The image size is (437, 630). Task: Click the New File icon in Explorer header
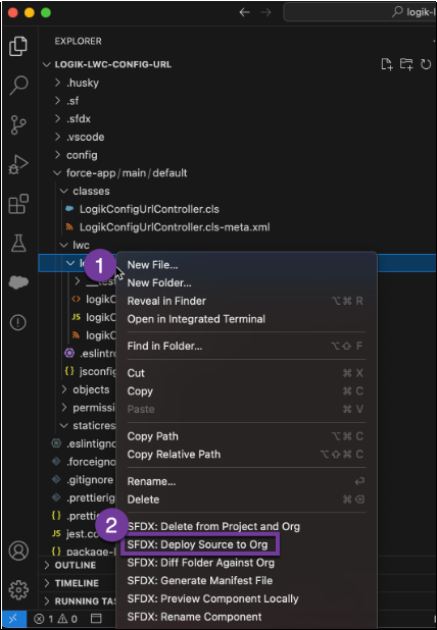386,64
